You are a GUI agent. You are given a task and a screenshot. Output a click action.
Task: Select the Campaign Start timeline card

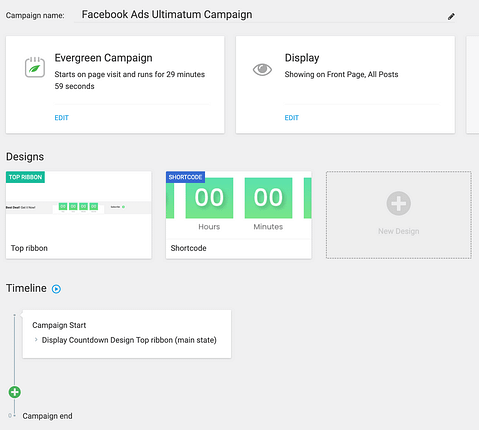[127, 334]
